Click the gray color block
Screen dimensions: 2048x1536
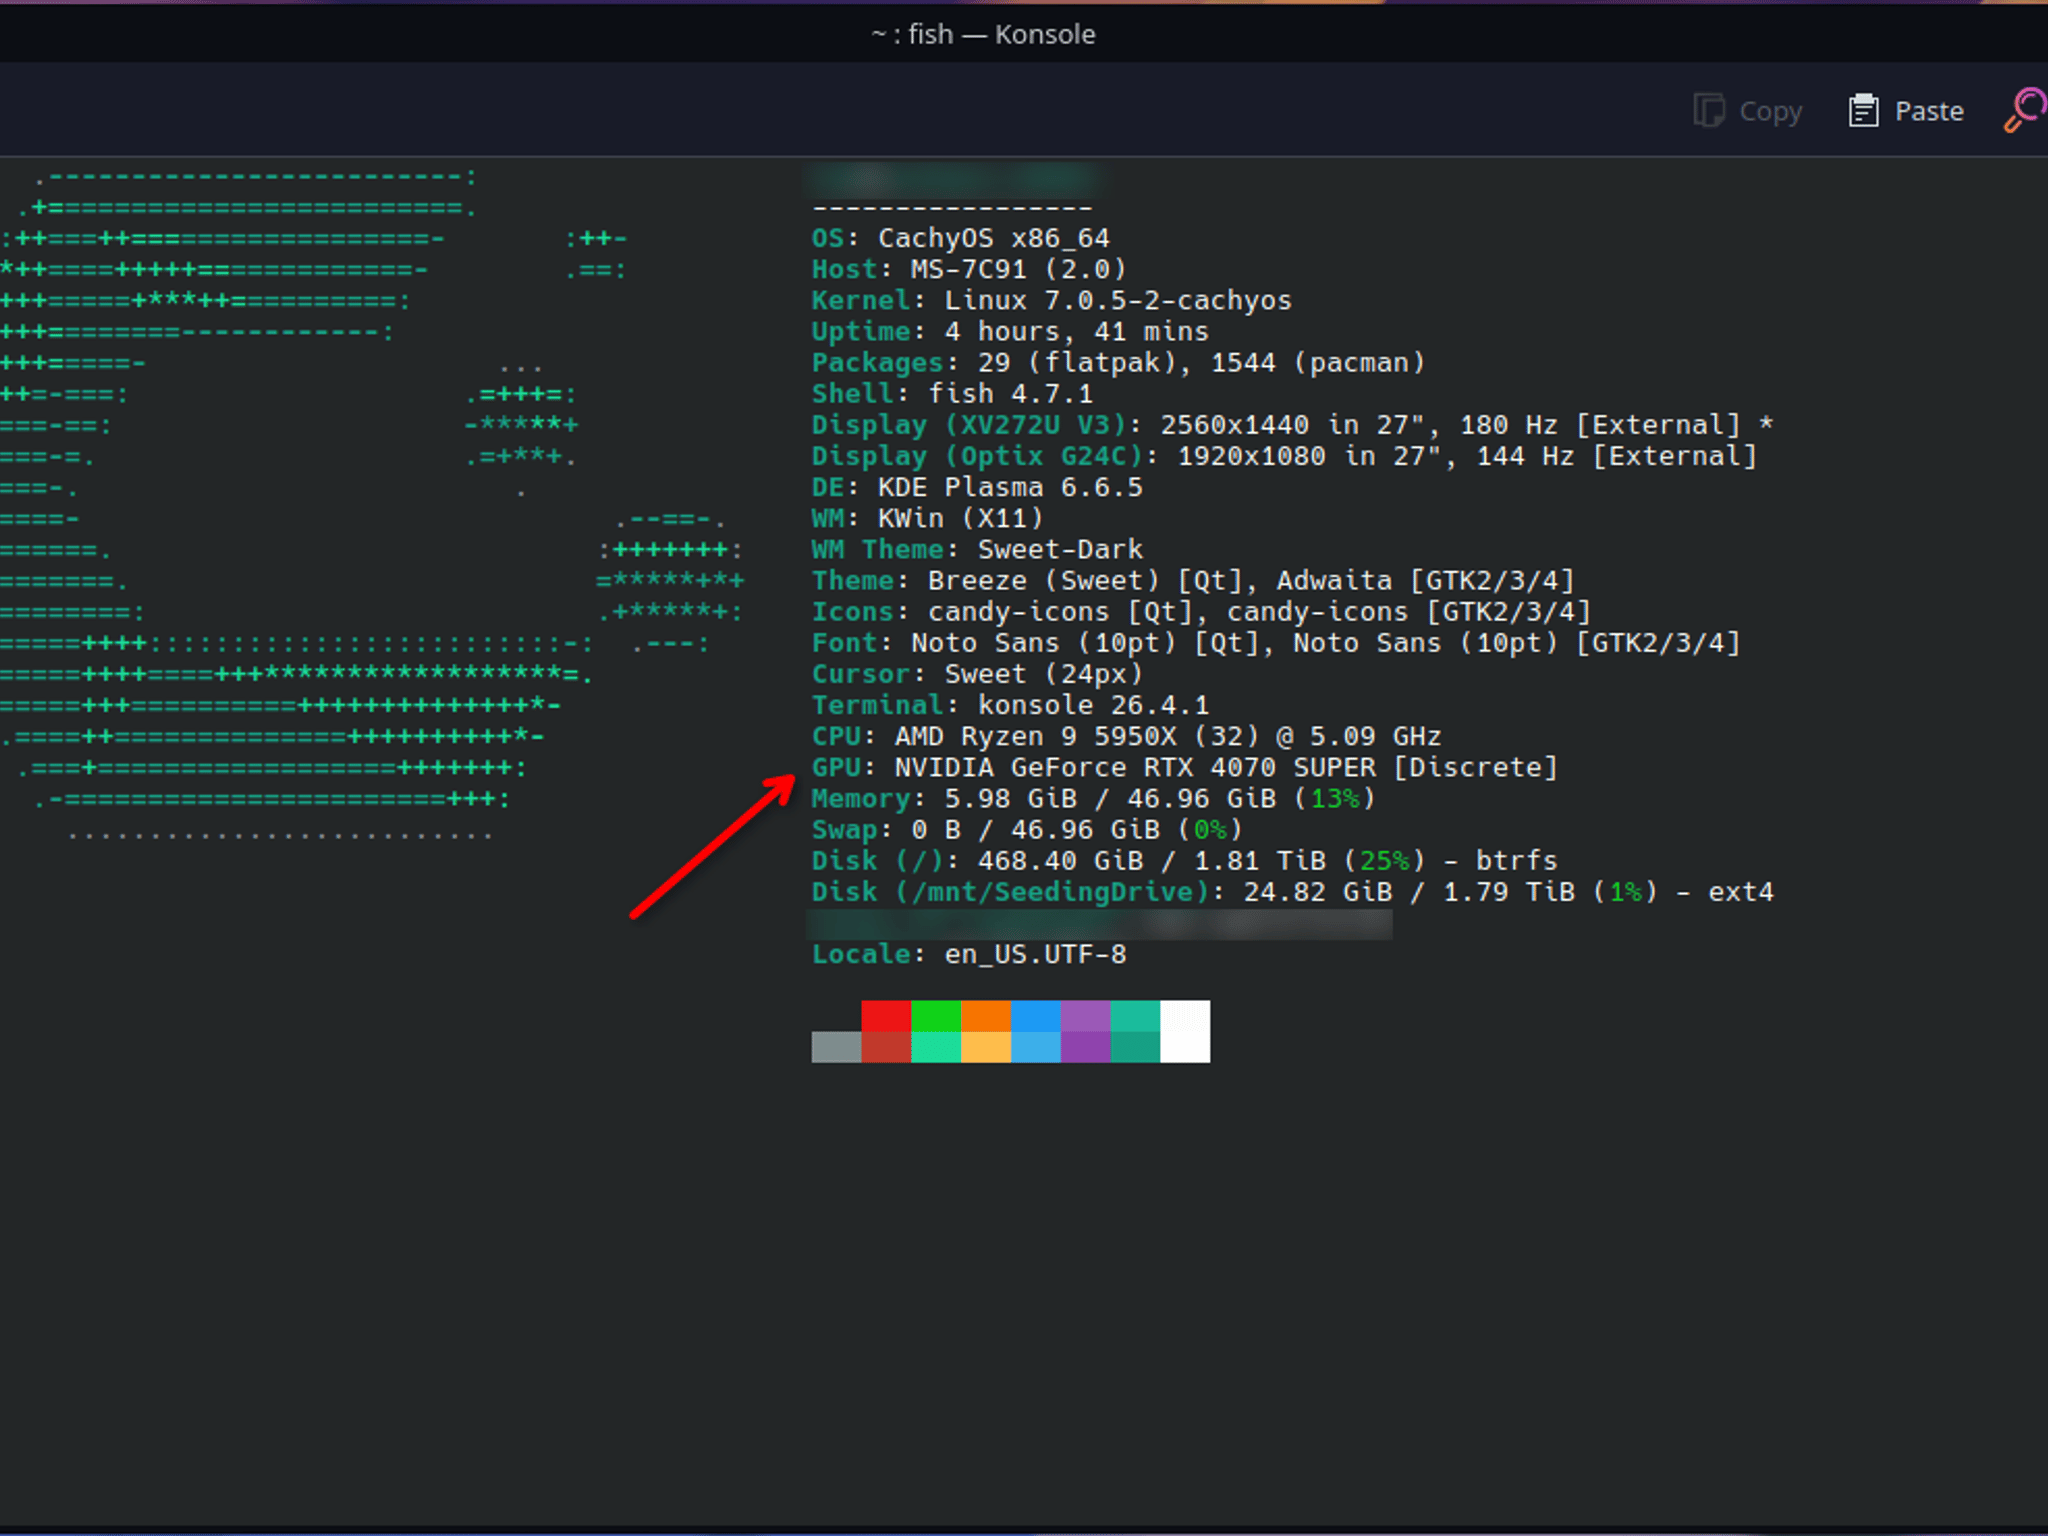836,1047
